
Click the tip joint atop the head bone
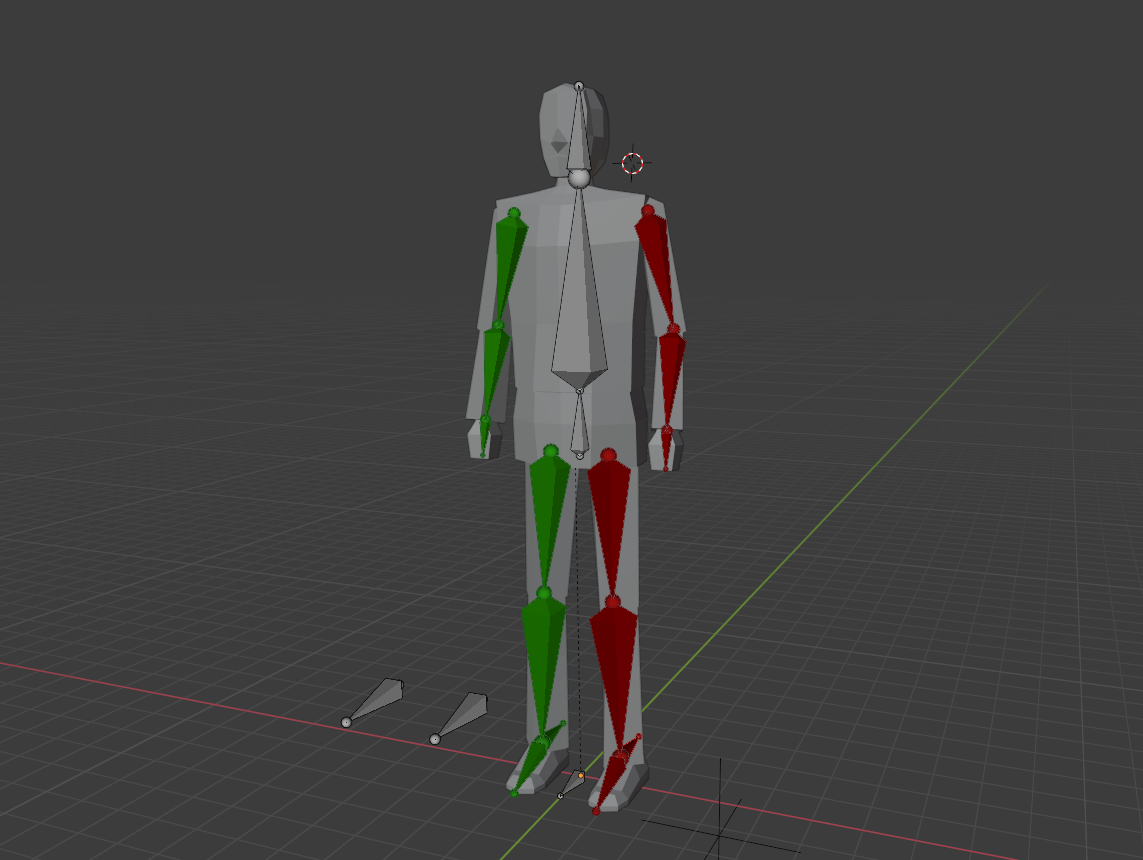pos(579,86)
